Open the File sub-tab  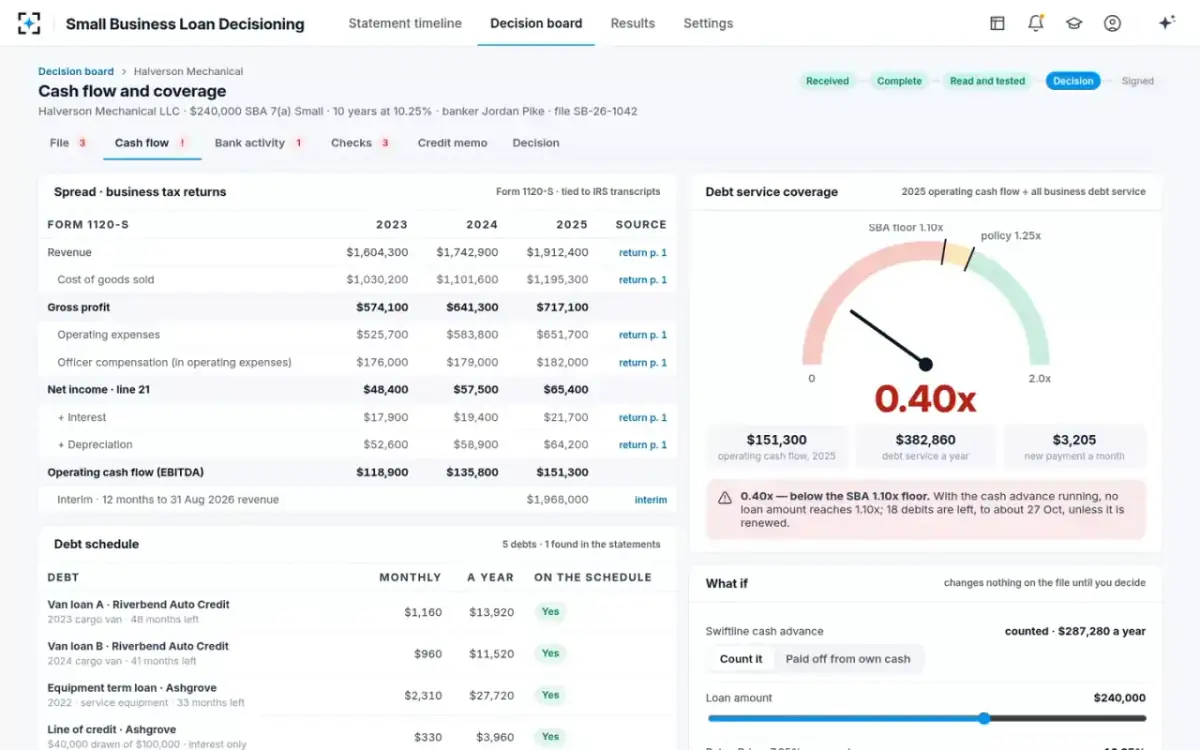[69, 143]
